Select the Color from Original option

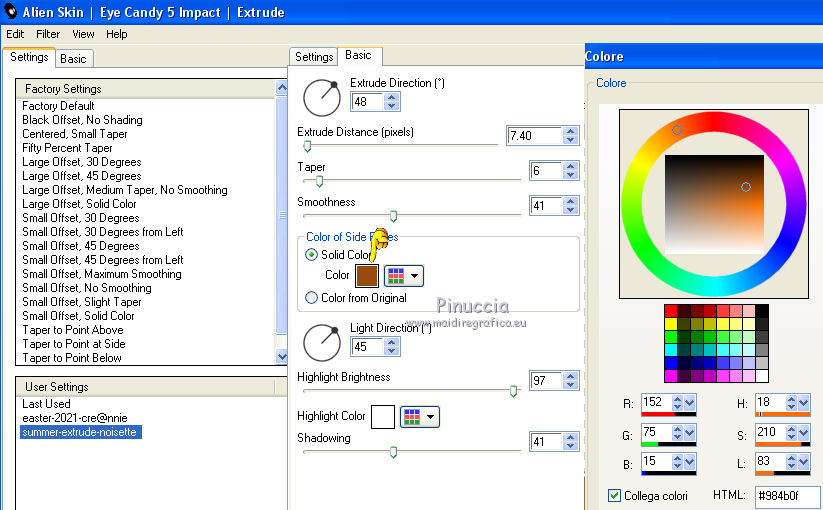(311, 298)
